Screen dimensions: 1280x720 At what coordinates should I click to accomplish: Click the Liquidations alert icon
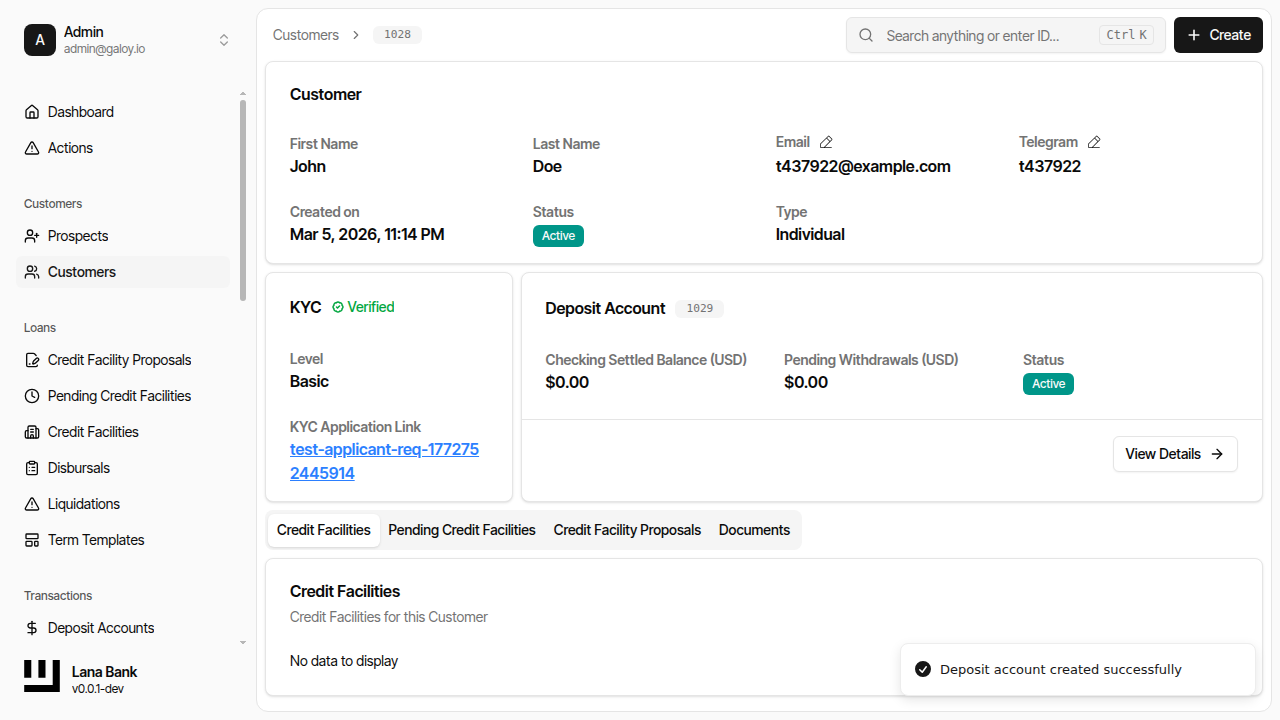click(31, 503)
